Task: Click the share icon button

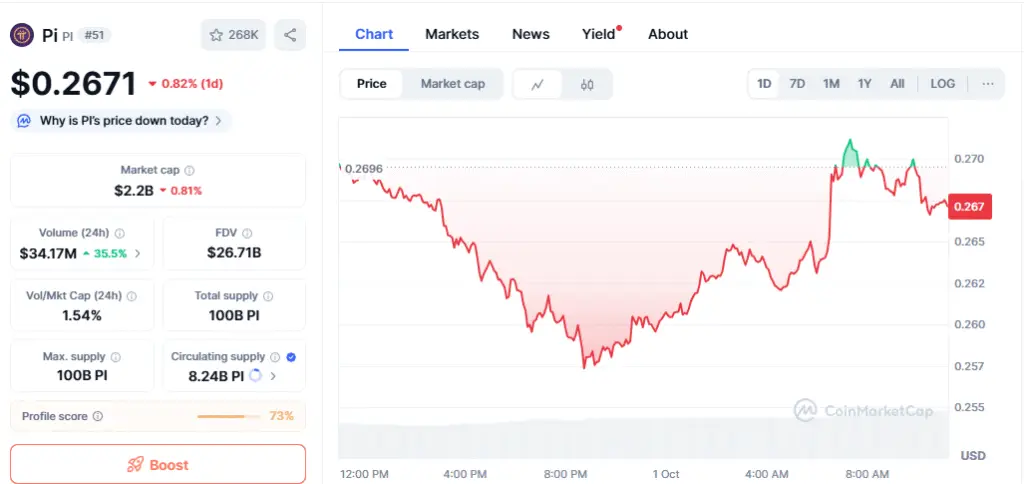Action: tap(290, 35)
